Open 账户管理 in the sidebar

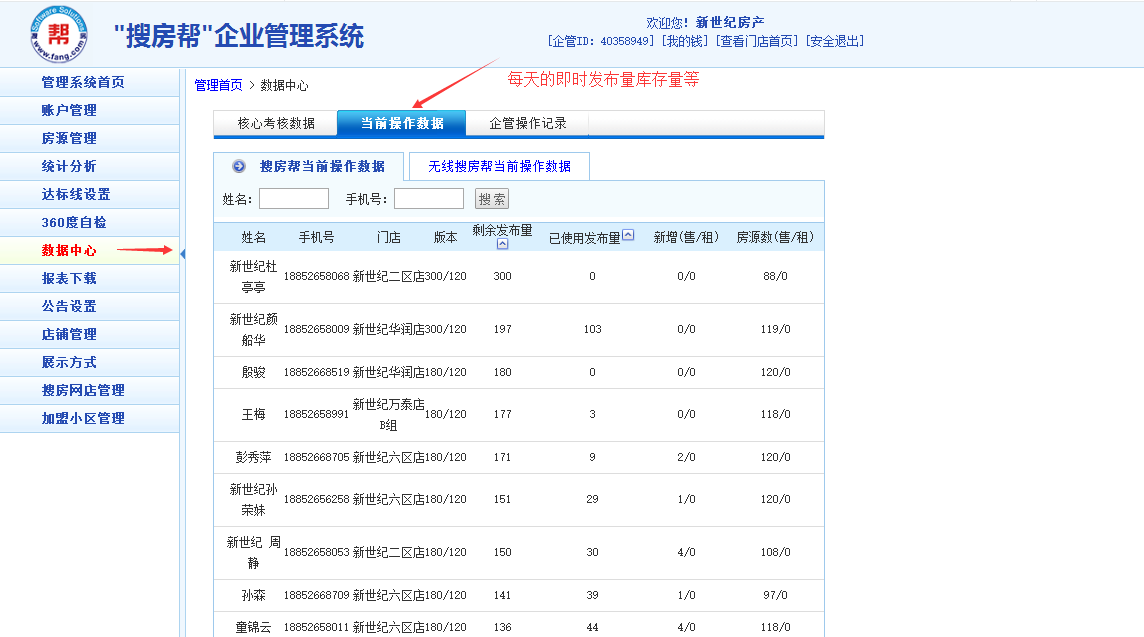69,110
